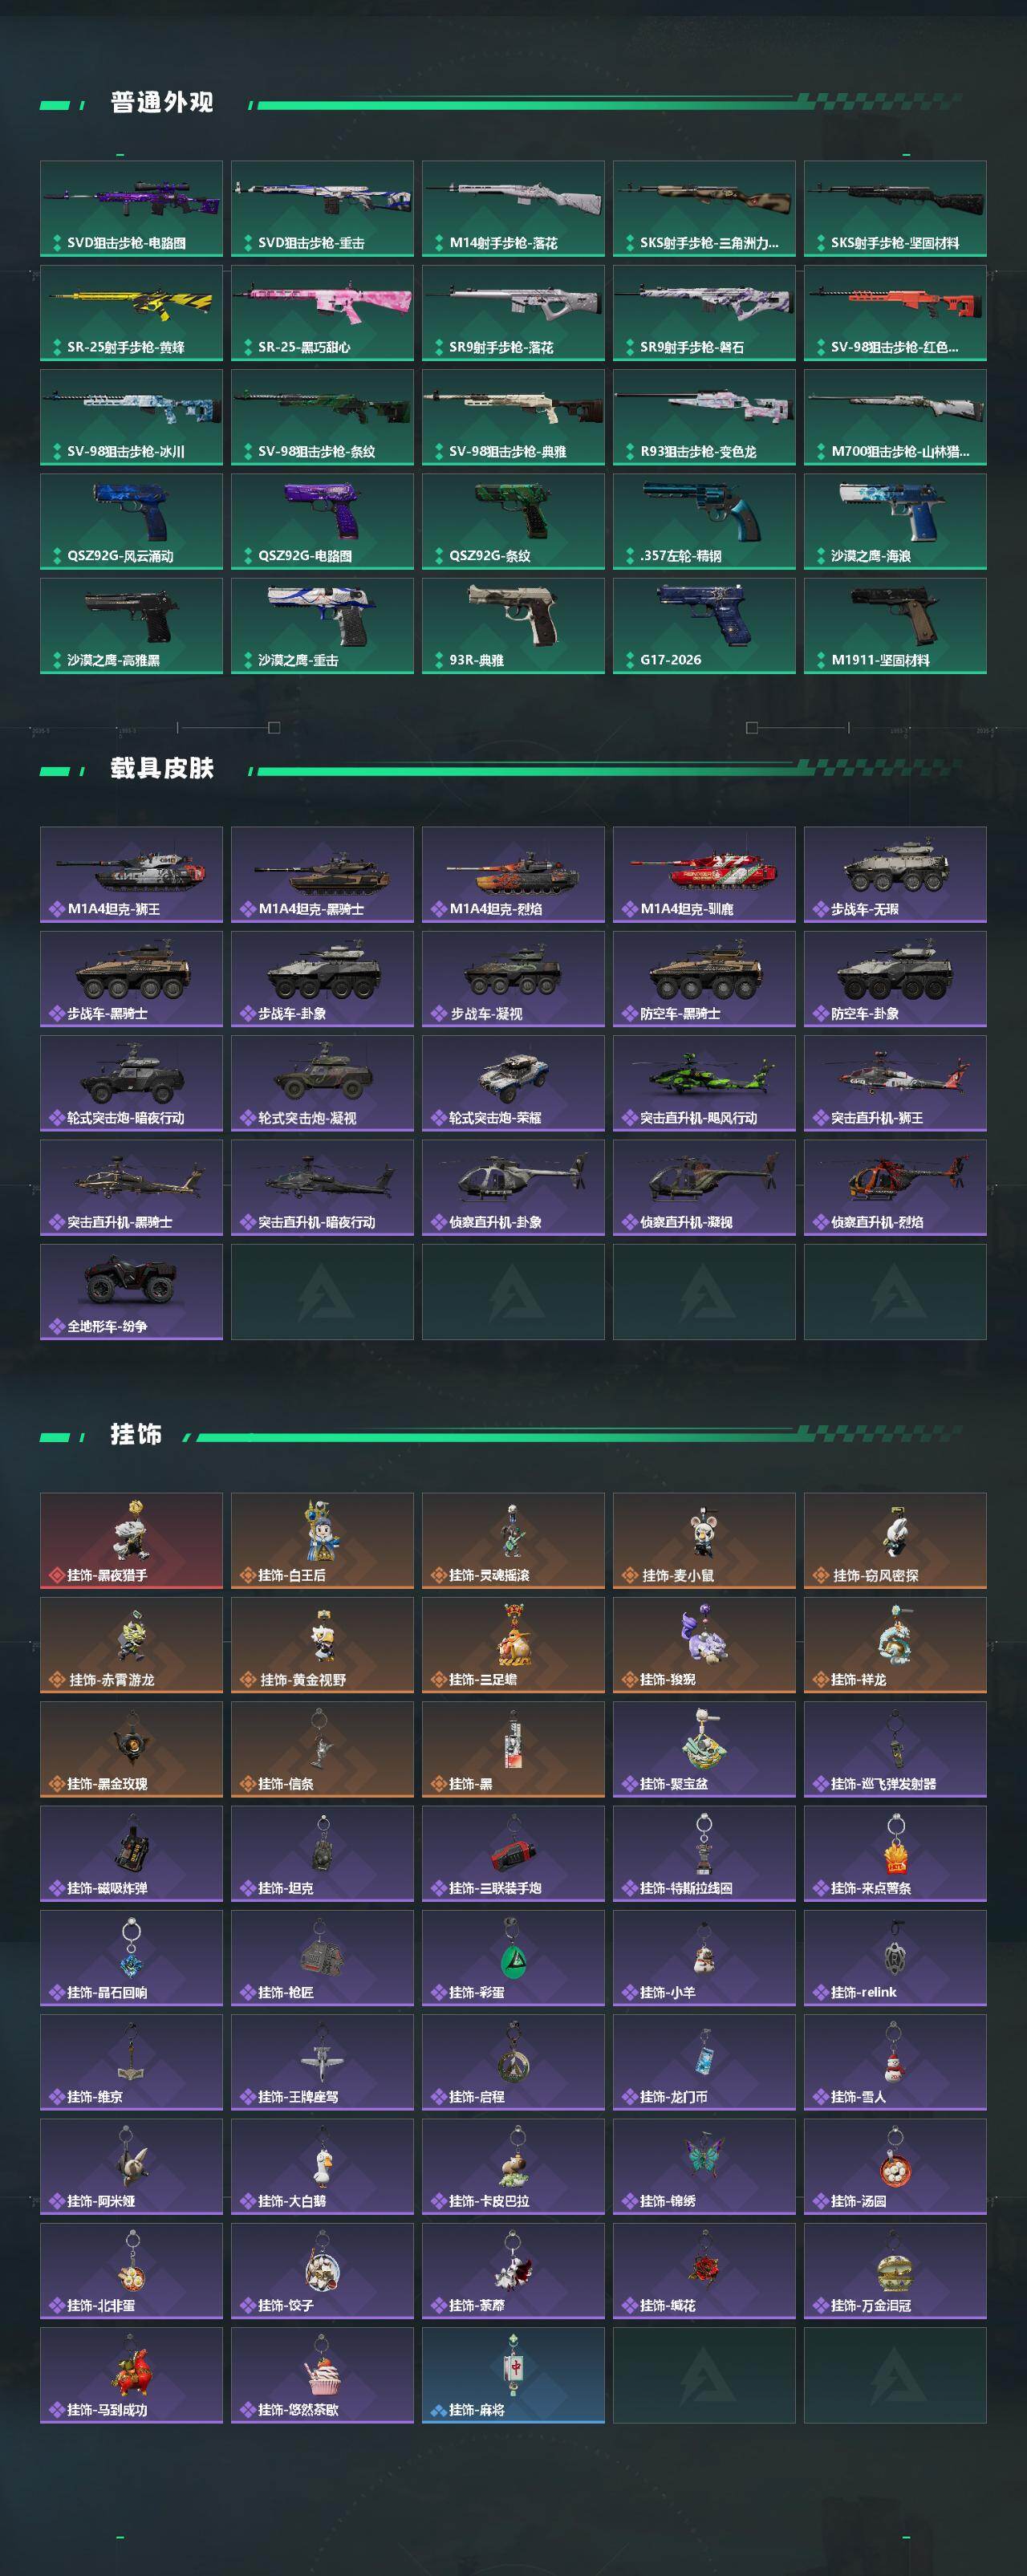Open the M1A4坦克-狮王 tank skin
Viewport: 1027px width, 2576px height.
coord(131,874)
